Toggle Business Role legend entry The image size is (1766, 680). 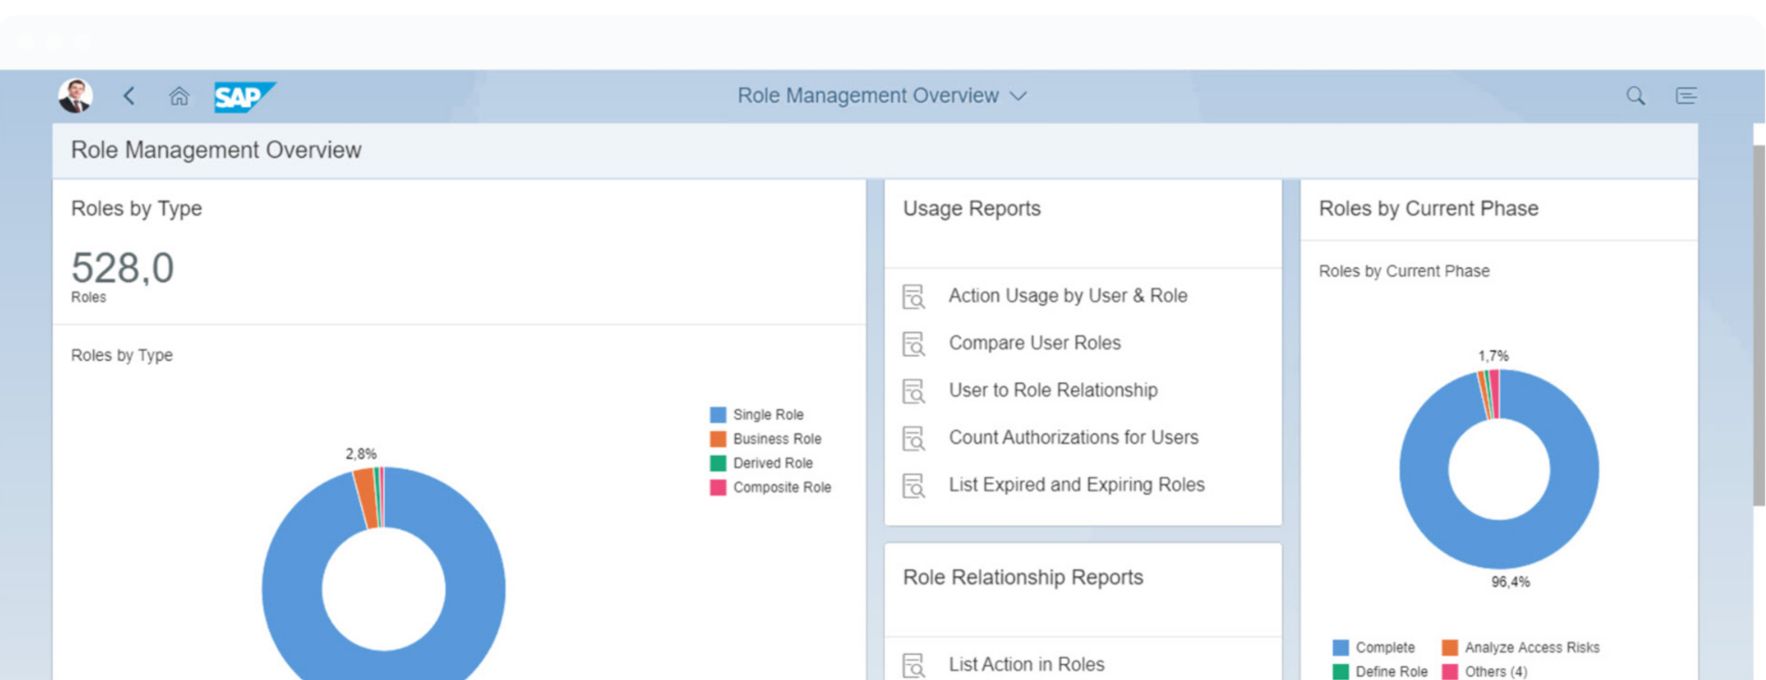point(776,439)
